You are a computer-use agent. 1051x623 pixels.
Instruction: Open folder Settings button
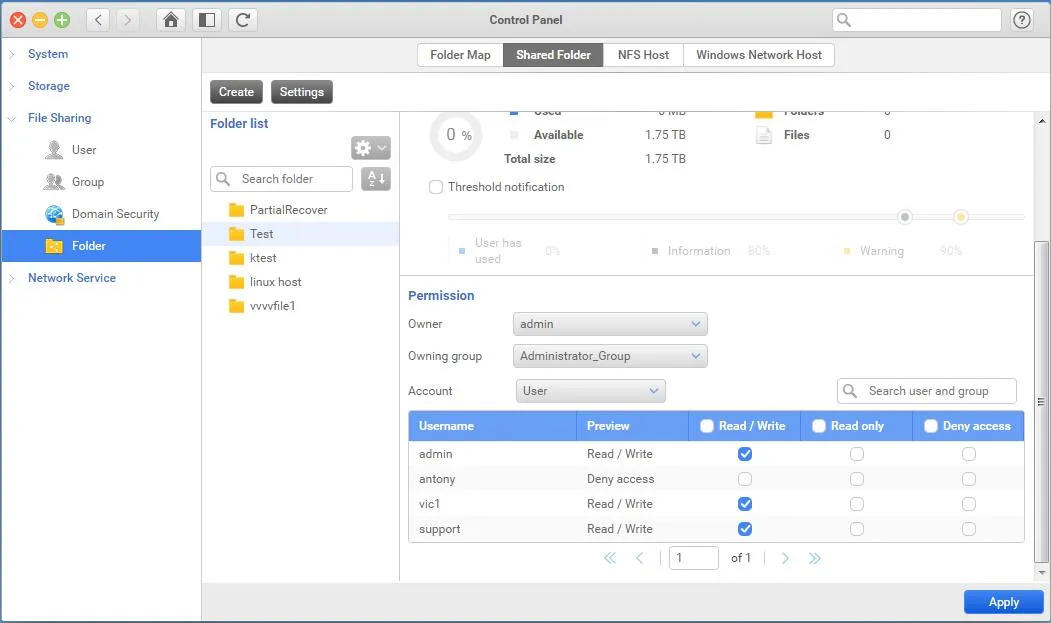pyautogui.click(x=302, y=92)
